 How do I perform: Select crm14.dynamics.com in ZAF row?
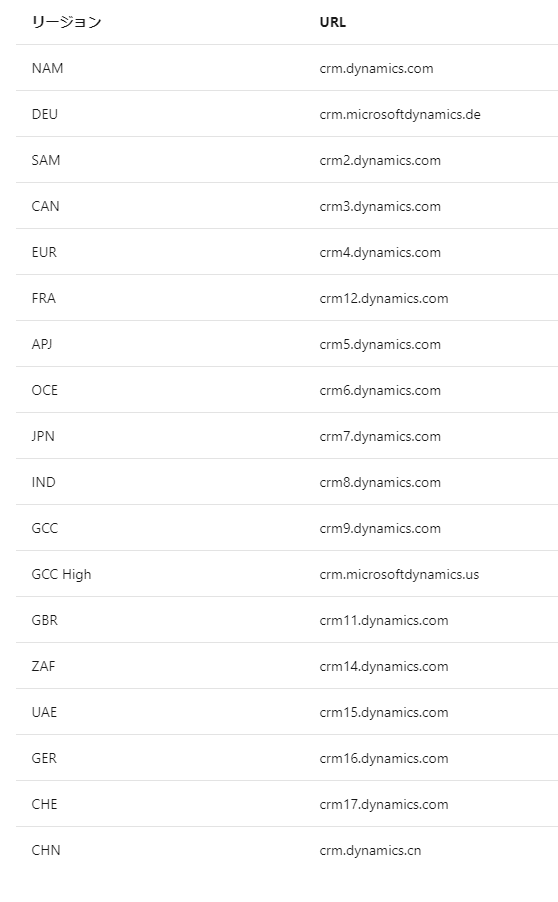pyautogui.click(x=384, y=667)
